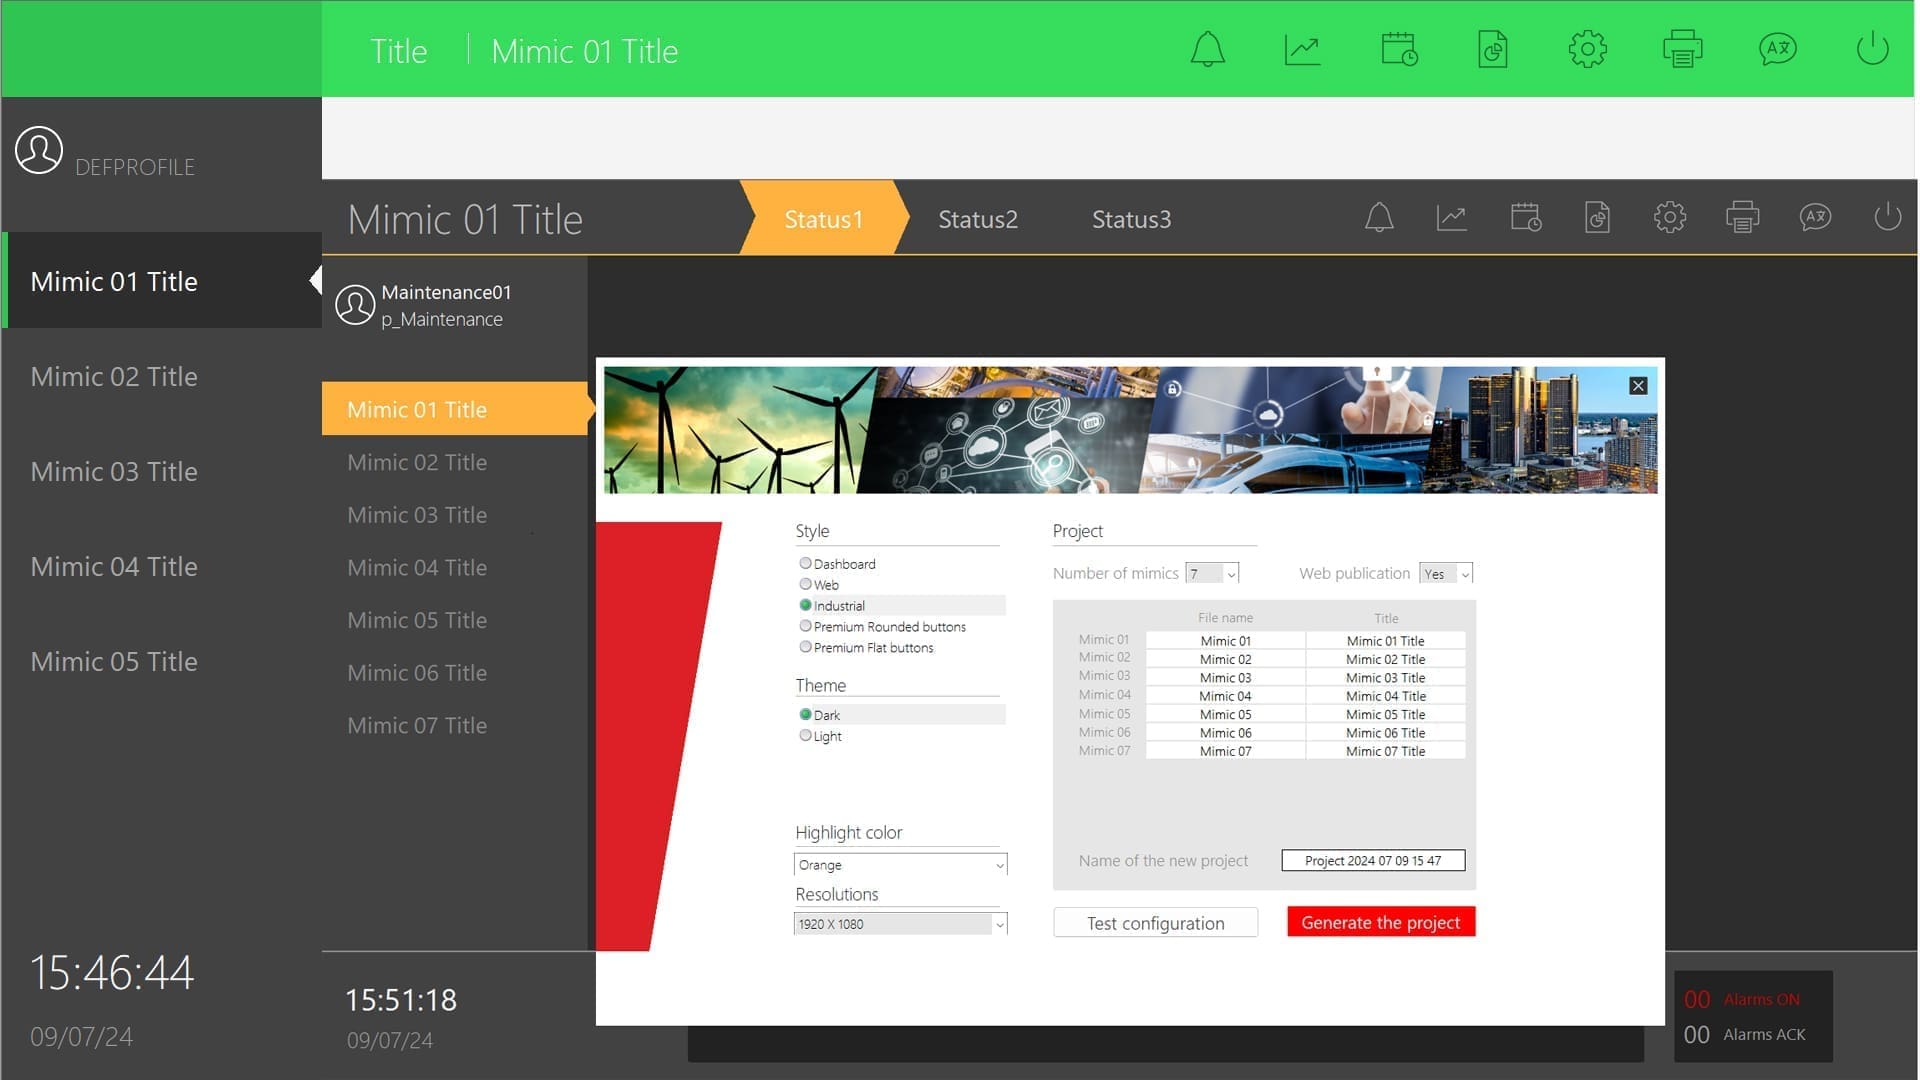Click the Test configuration button
This screenshot has width=1920, height=1080.
1155,923
